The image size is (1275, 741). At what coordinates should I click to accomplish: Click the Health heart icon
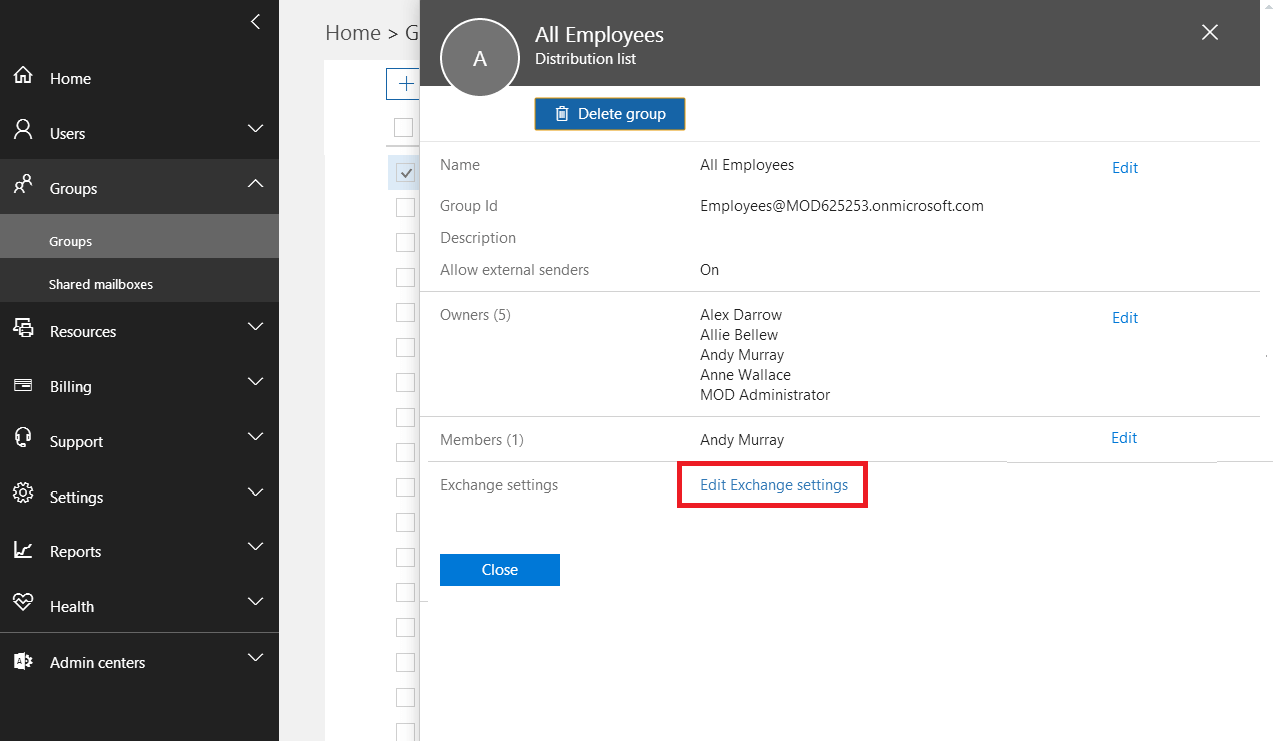pos(22,605)
